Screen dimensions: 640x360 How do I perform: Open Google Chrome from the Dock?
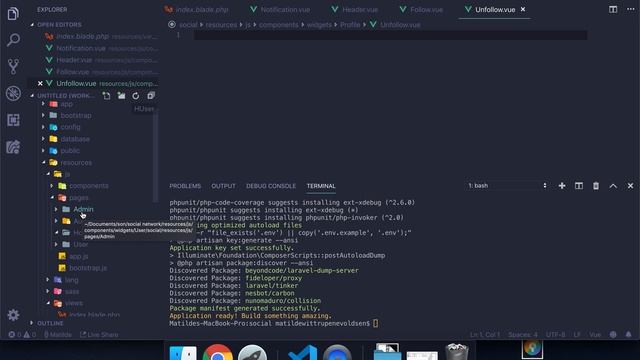pos(218,353)
